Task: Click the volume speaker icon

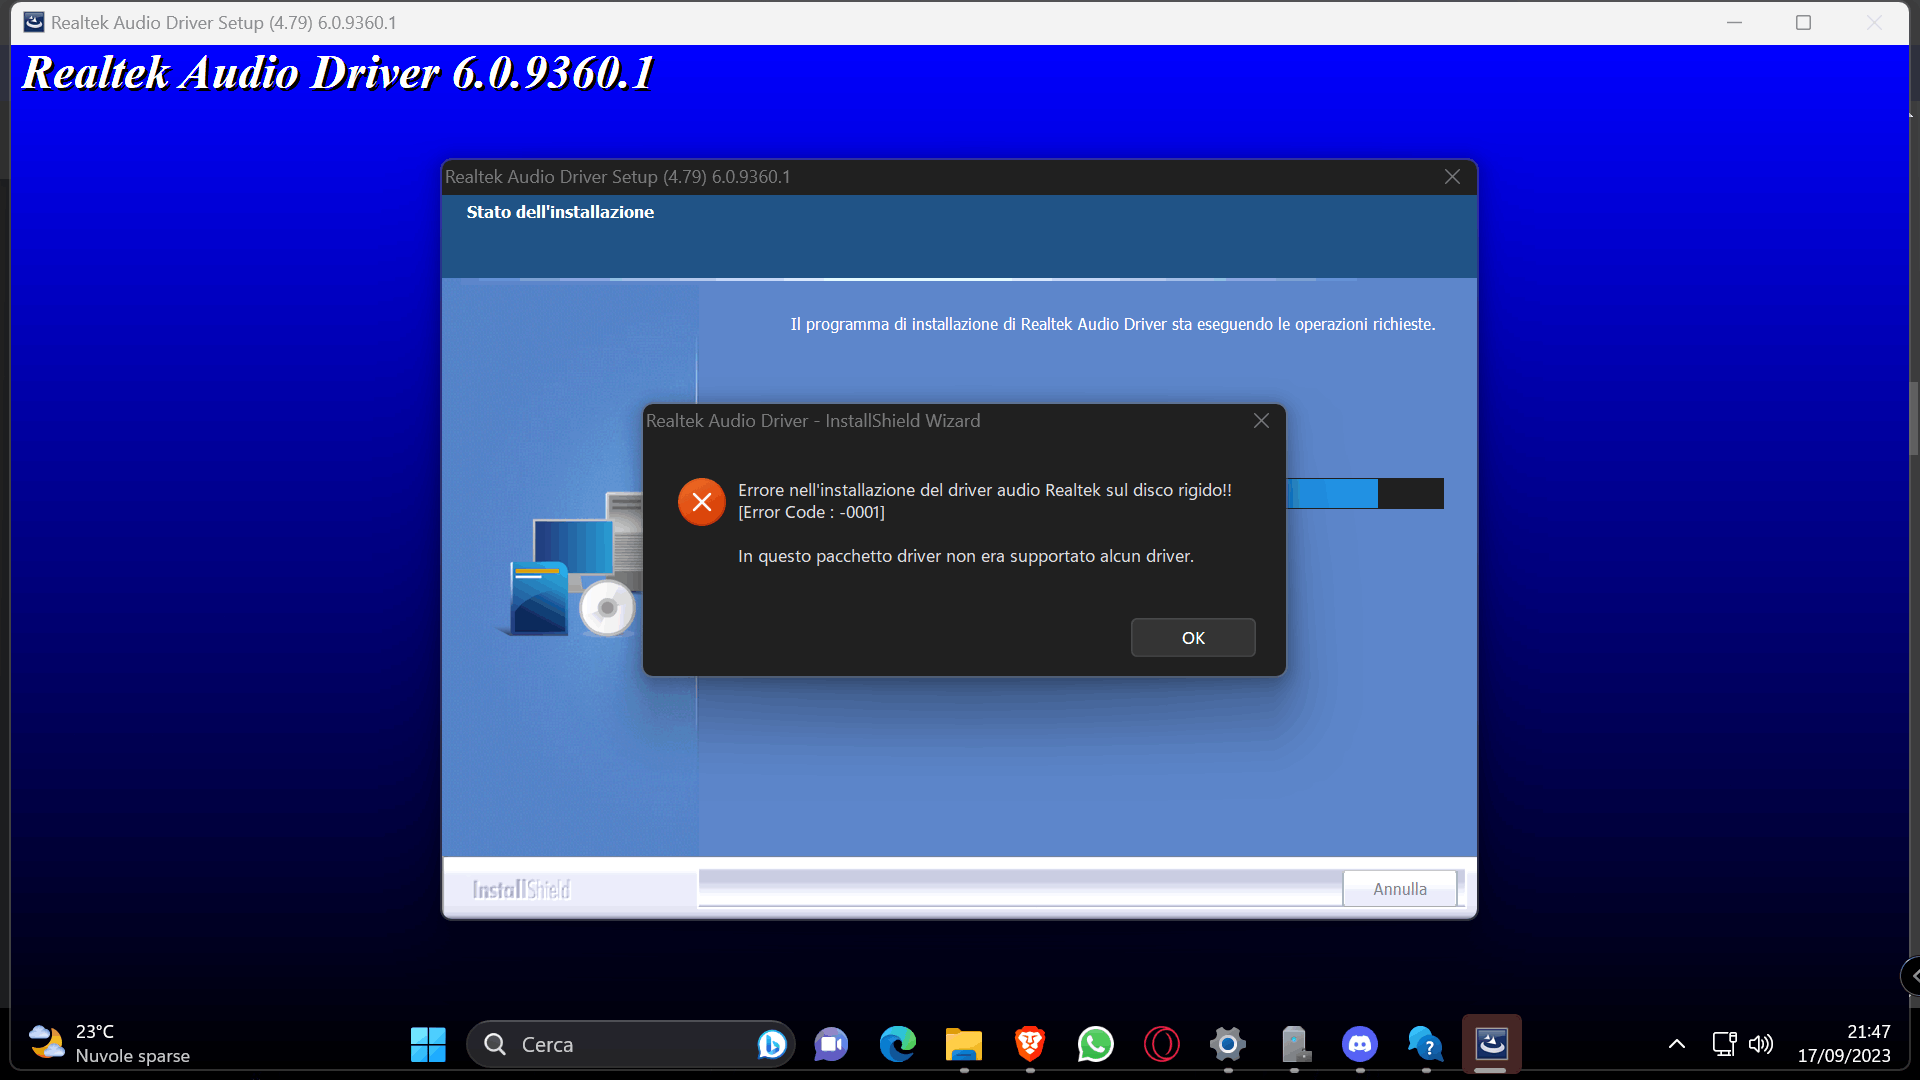Action: pos(1761,1044)
